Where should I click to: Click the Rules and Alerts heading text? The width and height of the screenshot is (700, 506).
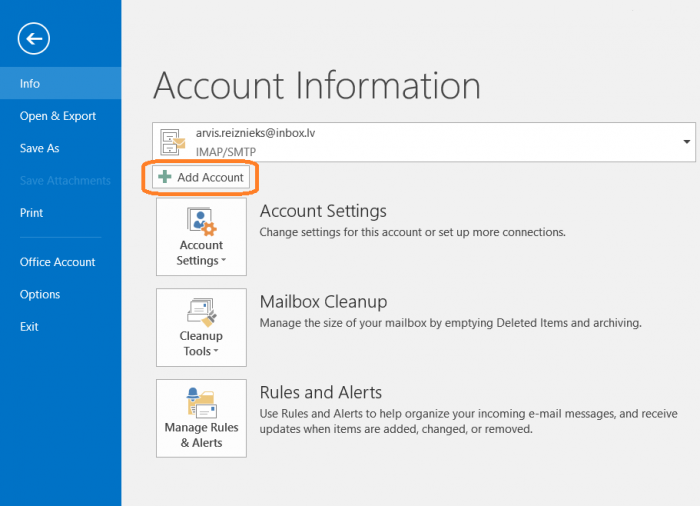(x=321, y=393)
